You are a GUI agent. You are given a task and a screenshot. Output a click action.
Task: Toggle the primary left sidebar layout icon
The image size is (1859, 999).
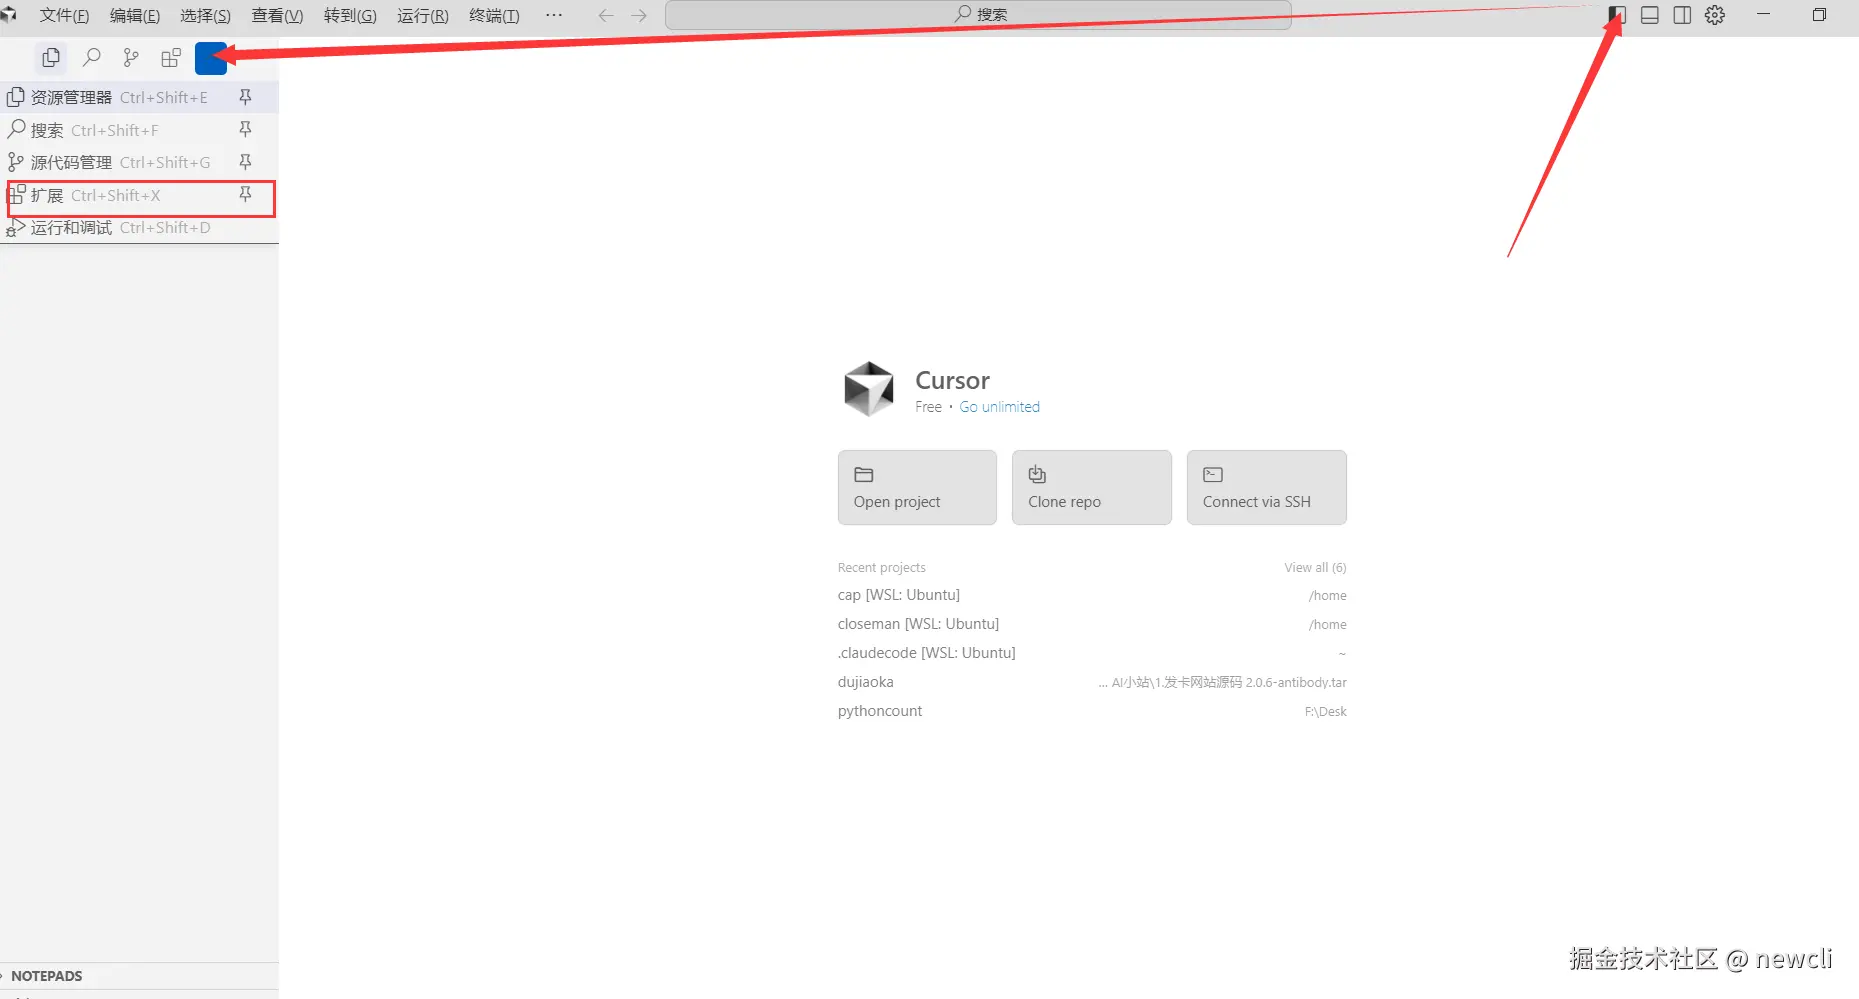click(x=1617, y=15)
